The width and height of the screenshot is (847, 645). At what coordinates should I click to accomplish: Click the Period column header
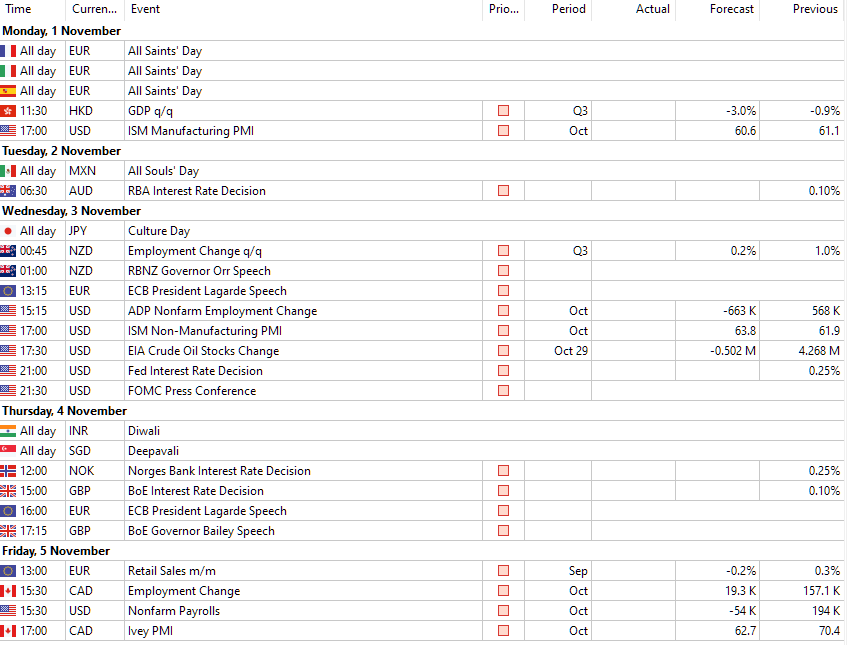click(x=558, y=9)
